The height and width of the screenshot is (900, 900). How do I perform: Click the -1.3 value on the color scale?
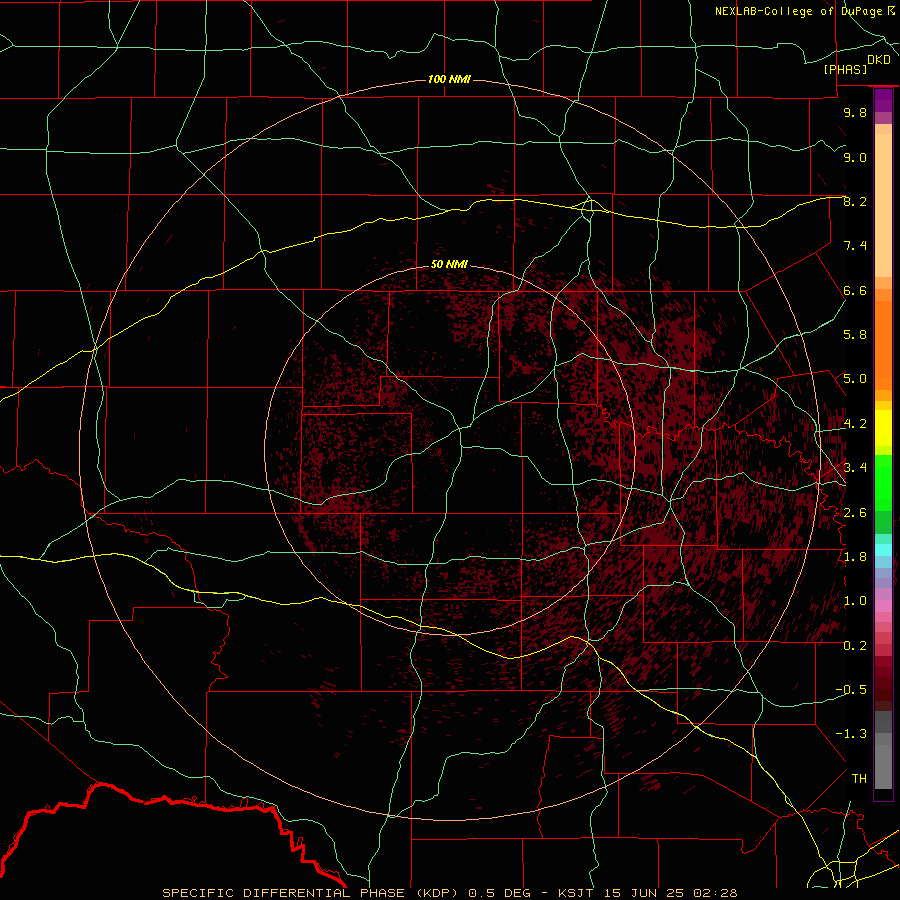(851, 734)
